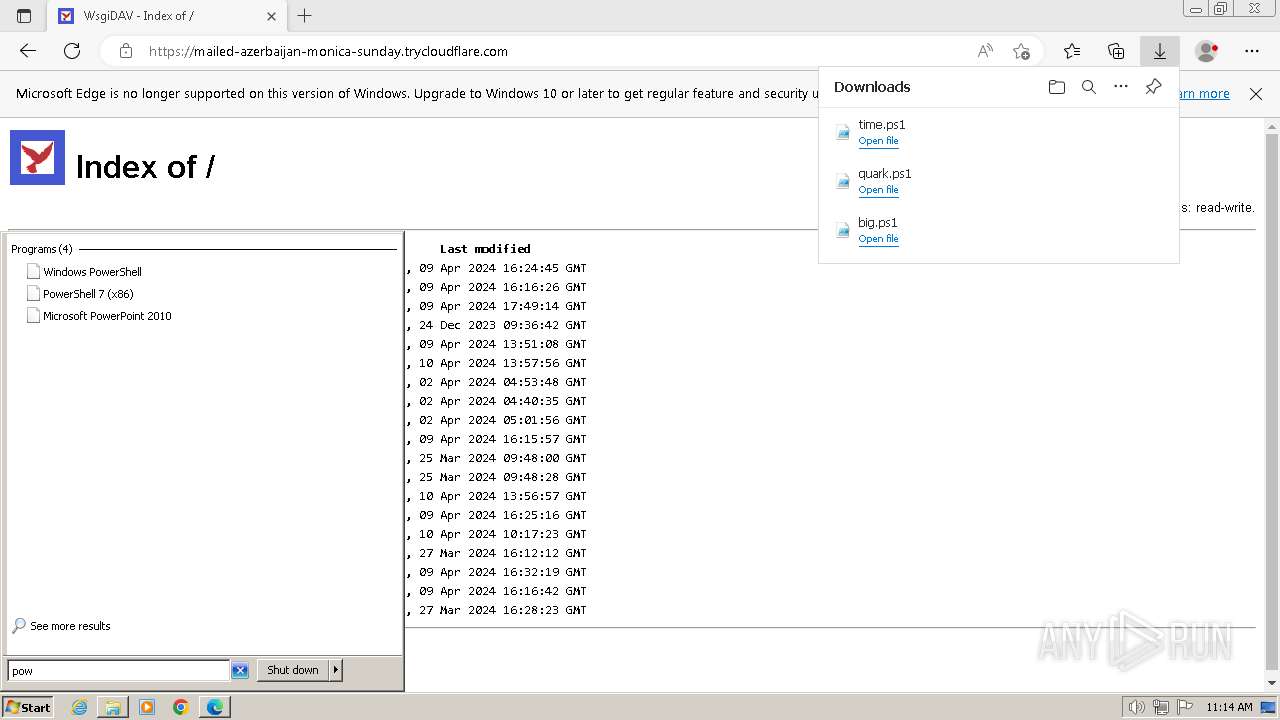1280x720 pixels.
Task: Add a new browser tab
Action: pos(305,16)
